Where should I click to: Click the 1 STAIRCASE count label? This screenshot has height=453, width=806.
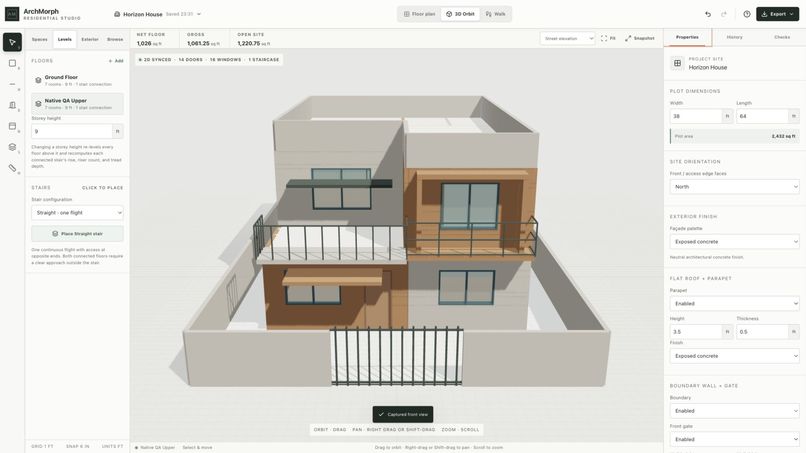click(x=264, y=60)
